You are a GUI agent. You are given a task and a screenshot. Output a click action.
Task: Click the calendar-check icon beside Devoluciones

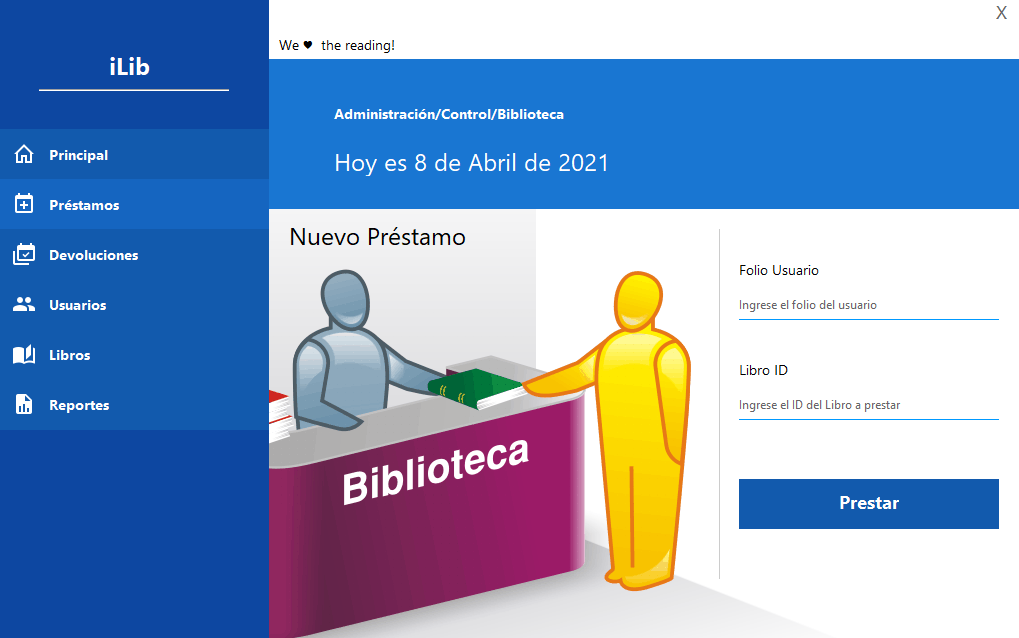pos(24,254)
